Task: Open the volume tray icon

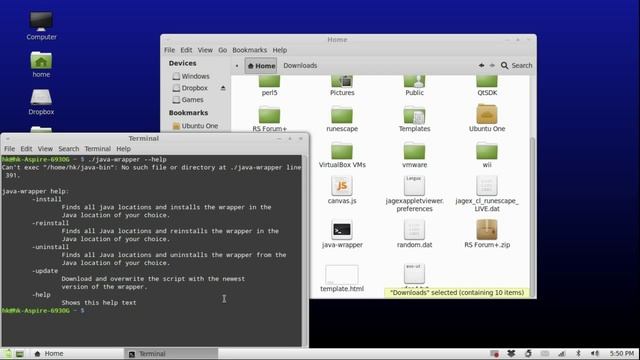Action: pyautogui.click(x=595, y=353)
